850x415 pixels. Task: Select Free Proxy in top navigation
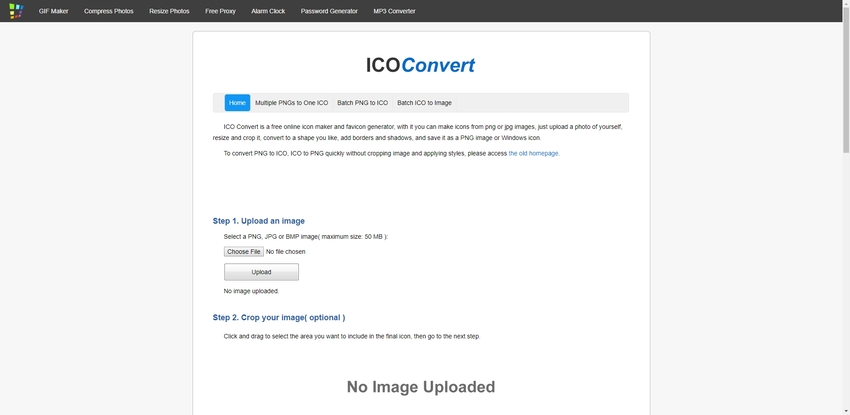(221, 11)
